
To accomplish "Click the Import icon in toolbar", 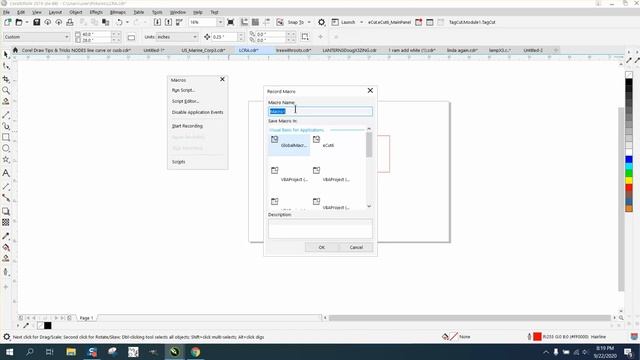I will [157, 22].
